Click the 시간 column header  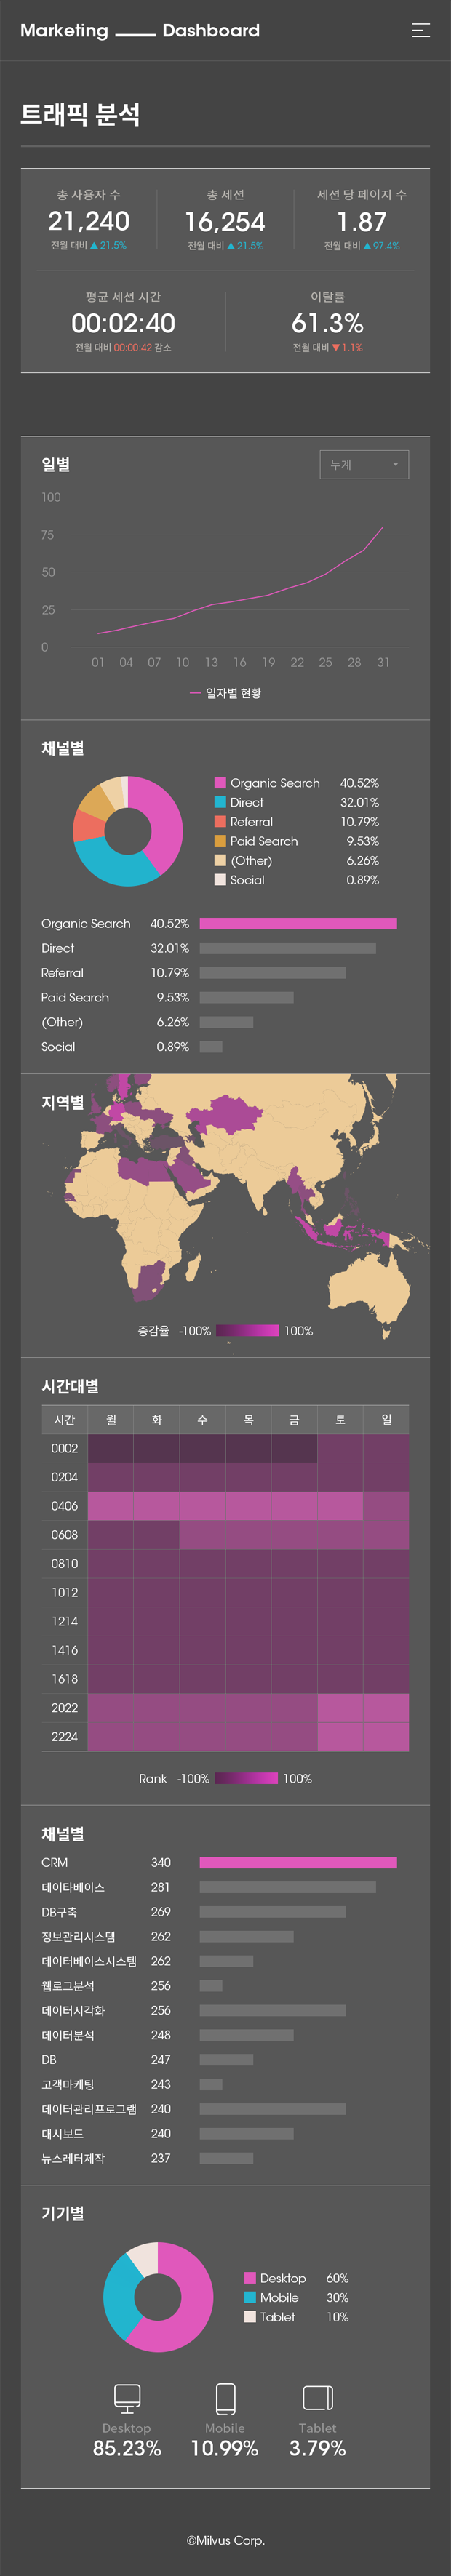coord(65,1420)
